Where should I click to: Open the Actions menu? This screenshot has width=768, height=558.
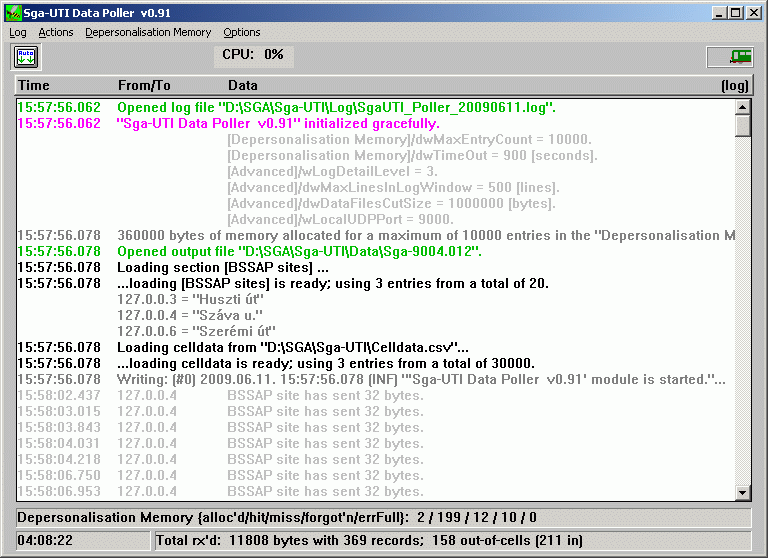tap(56, 32)
